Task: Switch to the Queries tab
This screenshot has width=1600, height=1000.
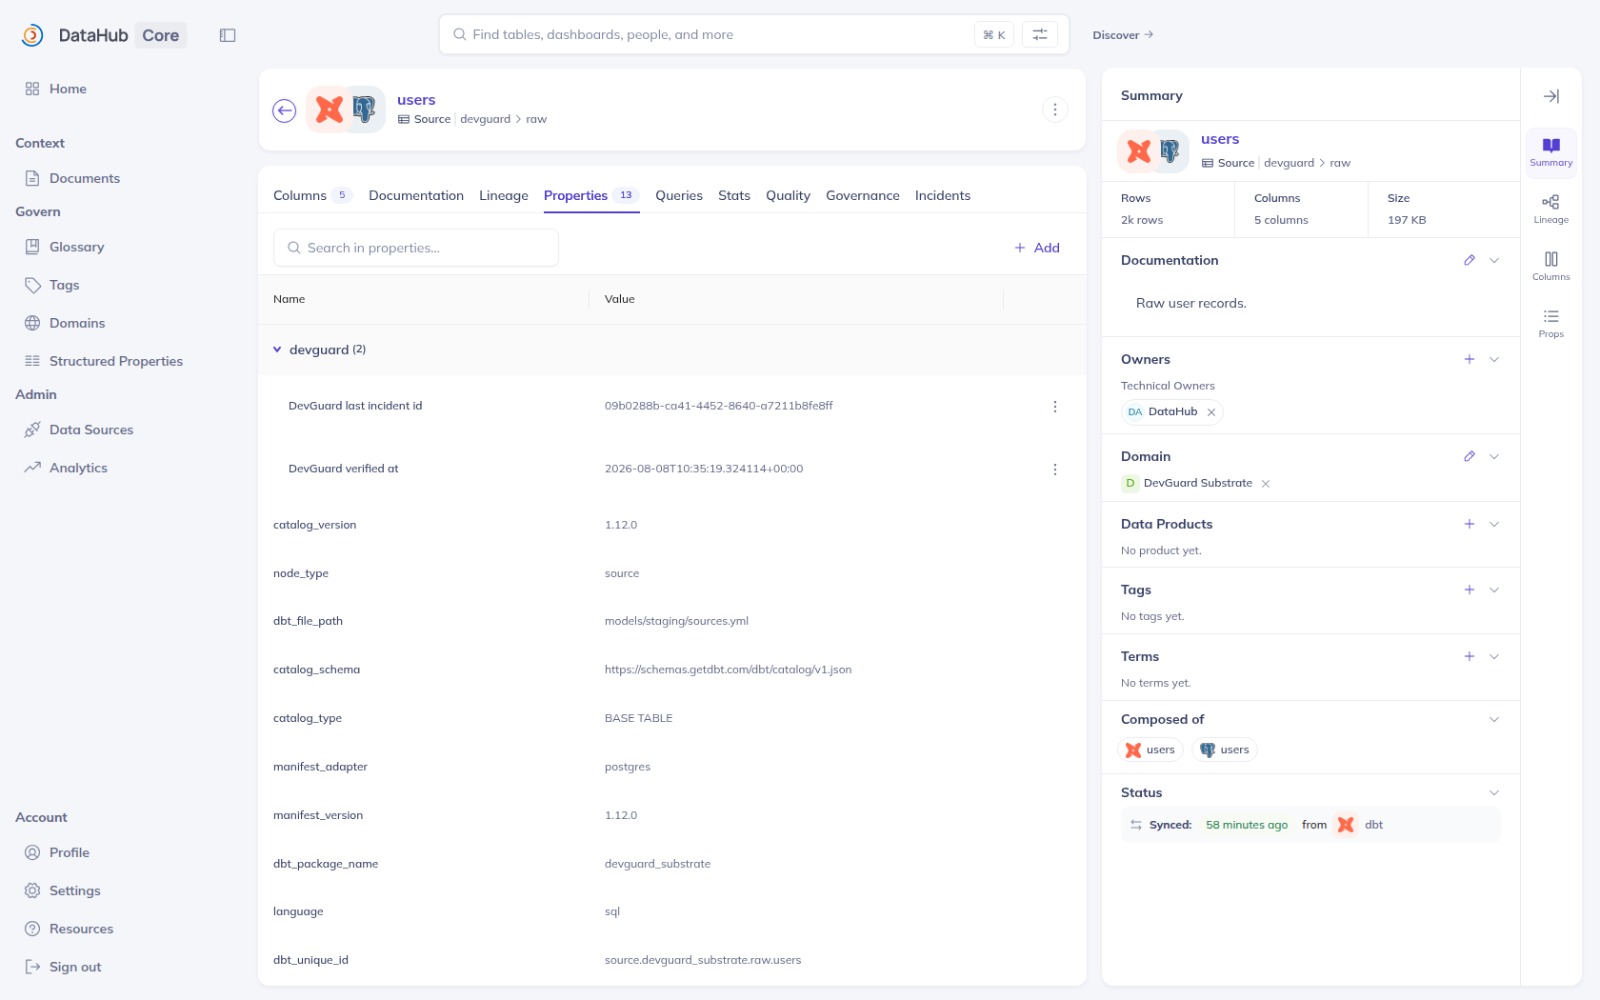Action: (x=679, y=195)
